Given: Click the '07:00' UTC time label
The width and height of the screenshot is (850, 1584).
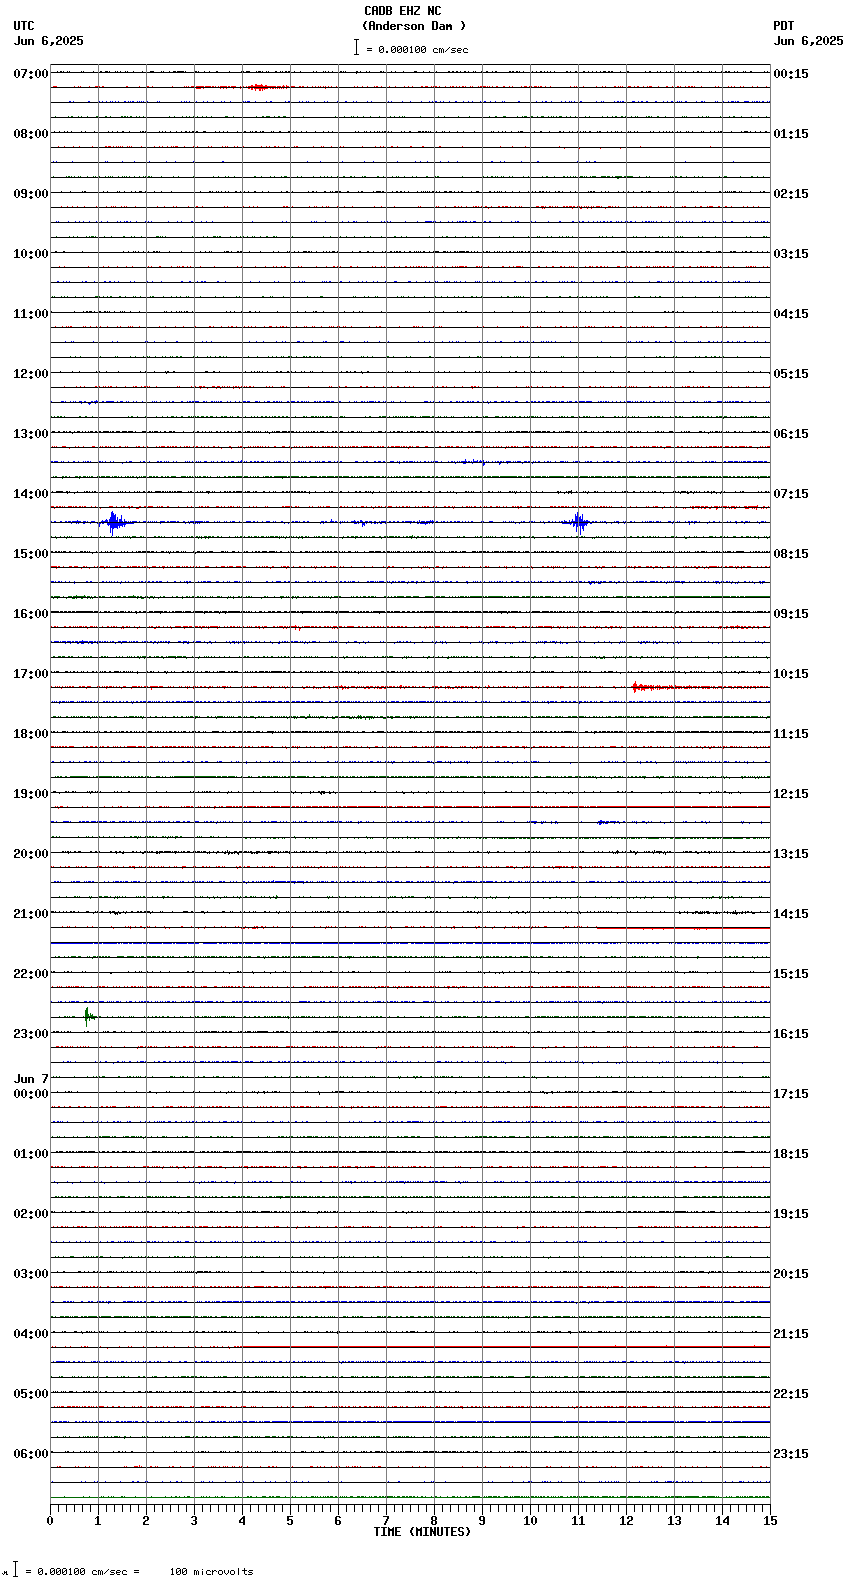Looking at the screenshot, I should (31, 74).
